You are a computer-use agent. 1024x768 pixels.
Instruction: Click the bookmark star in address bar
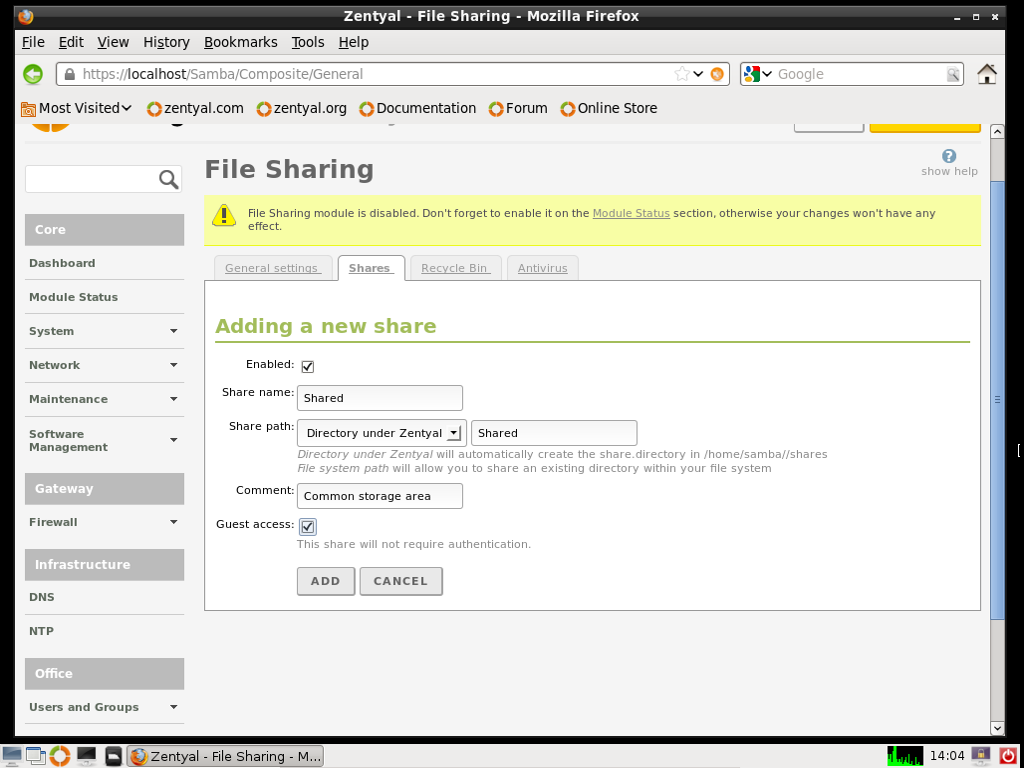[x=682, y=74]
